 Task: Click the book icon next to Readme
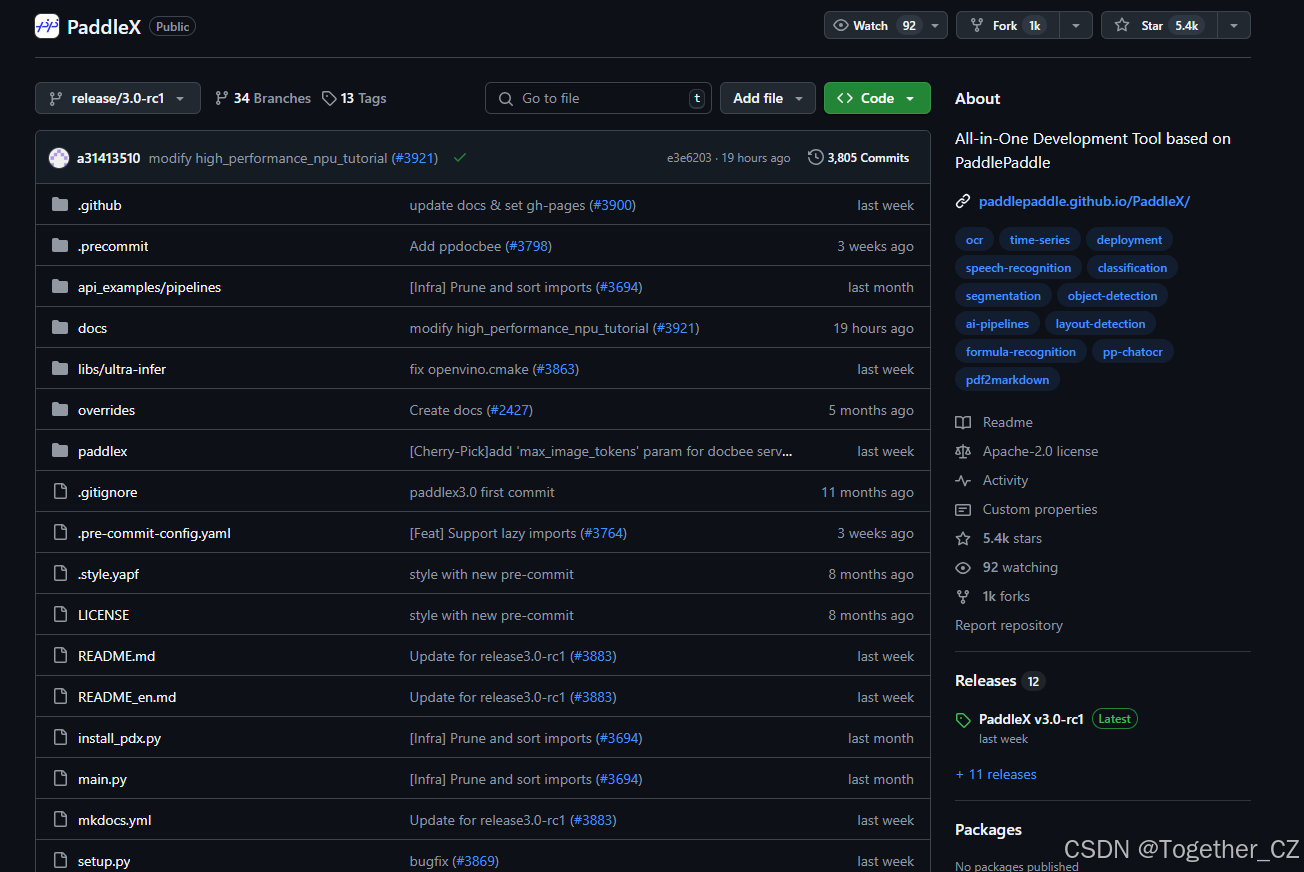[x=963, y=422]
